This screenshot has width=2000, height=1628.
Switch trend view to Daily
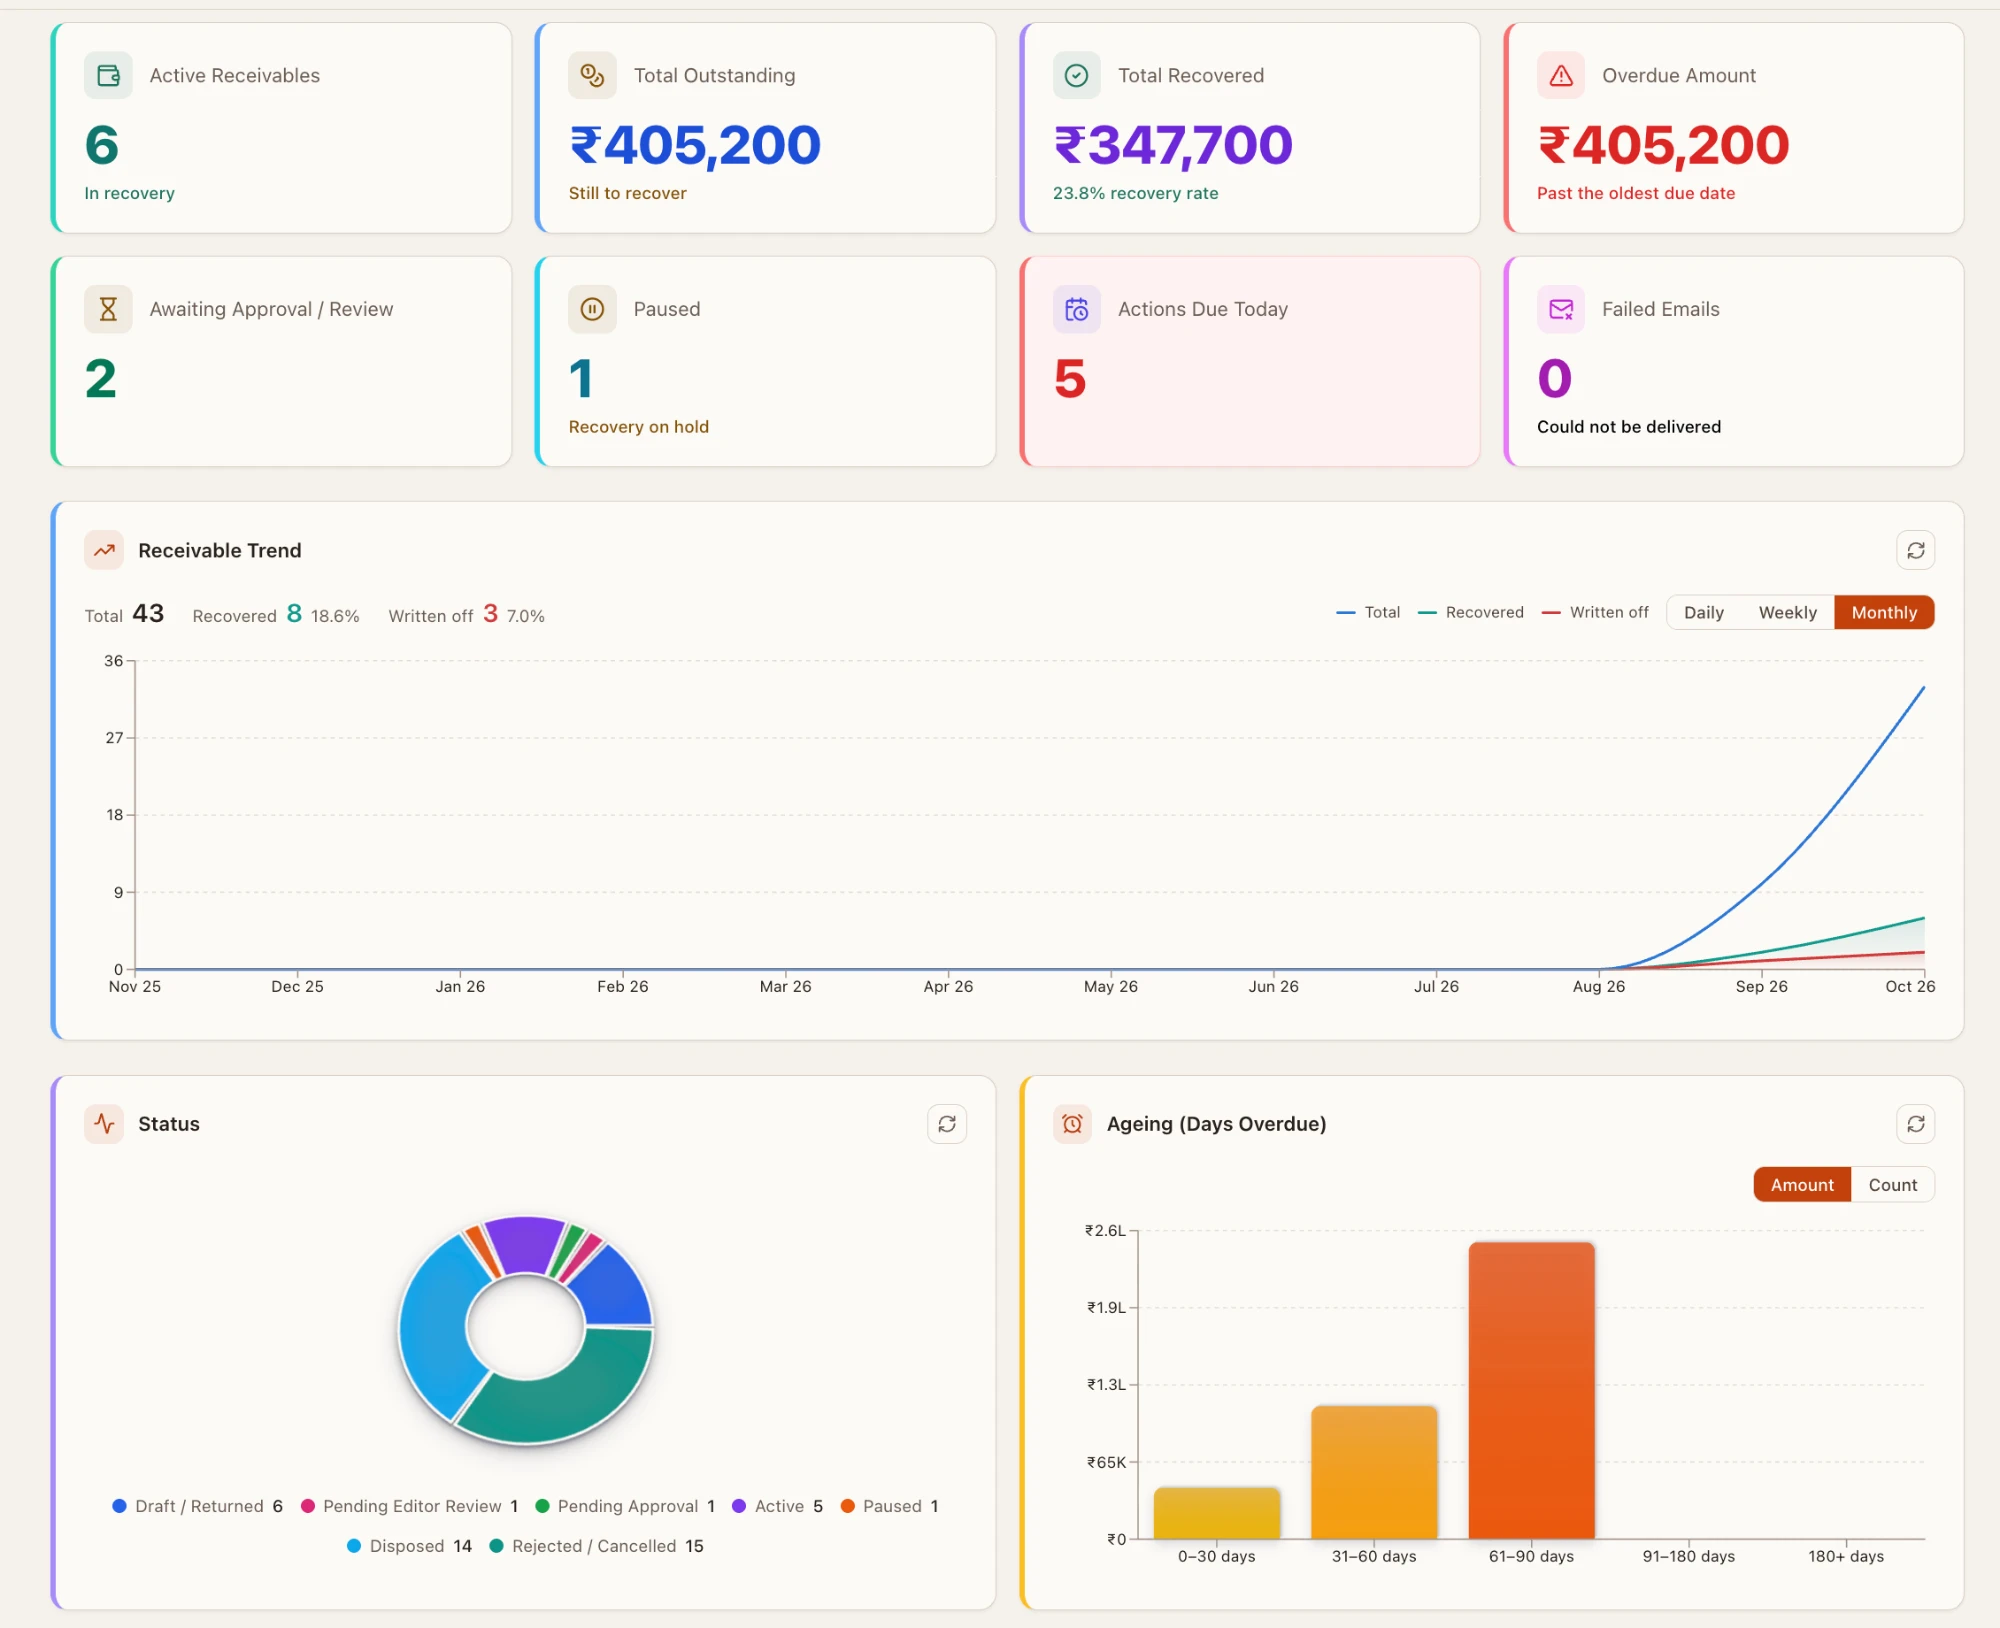pos(1703,612)
